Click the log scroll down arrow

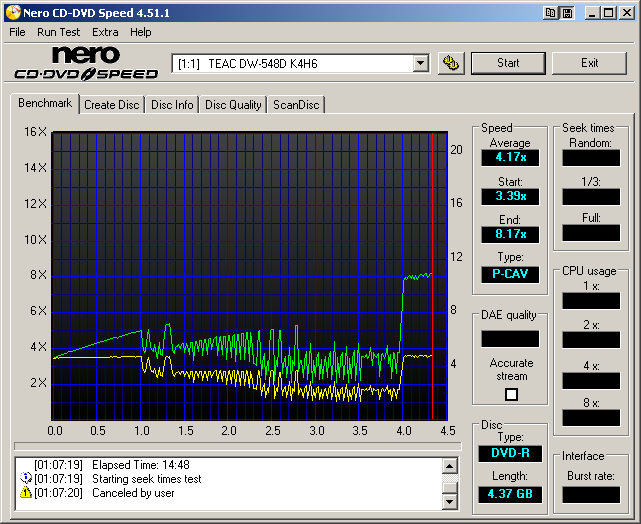coord(449,501)
